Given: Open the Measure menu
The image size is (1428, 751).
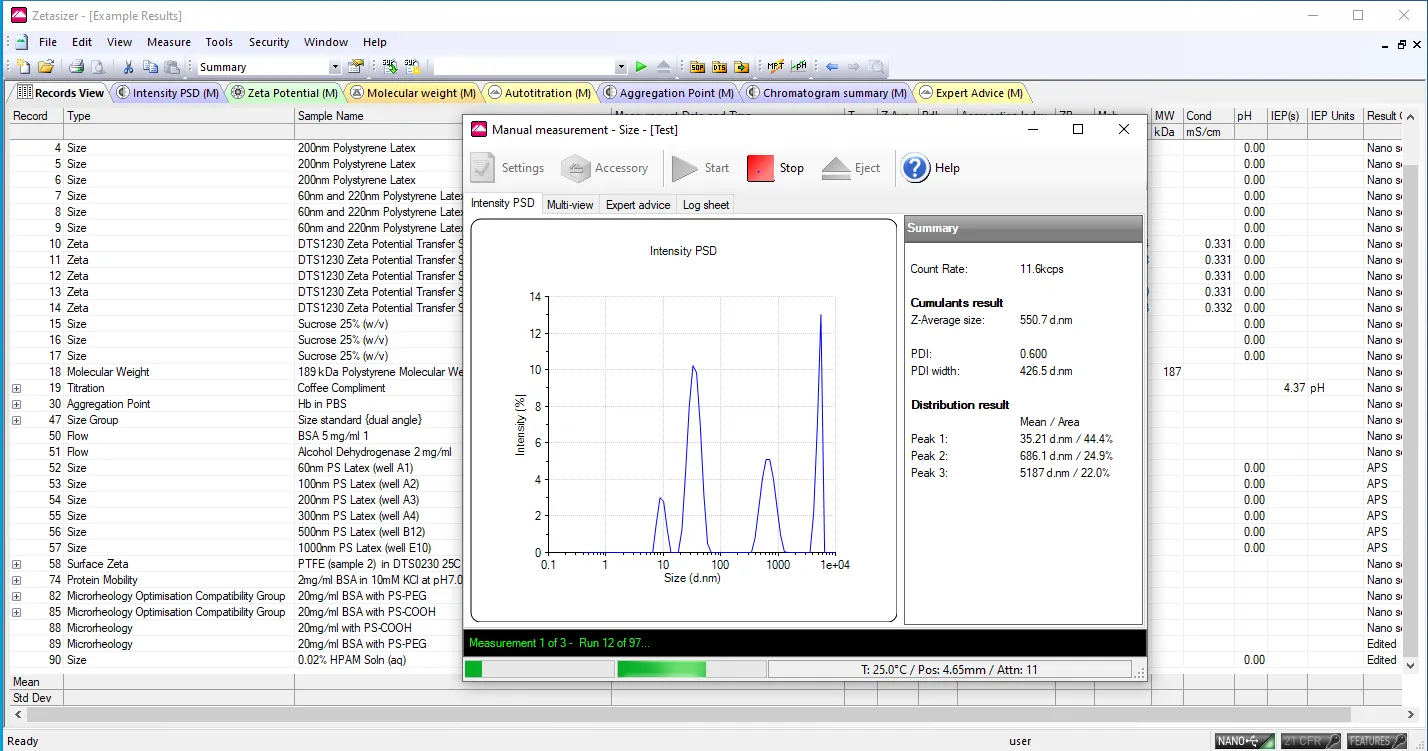Looking at the screenshot, I should coord(169,42).
